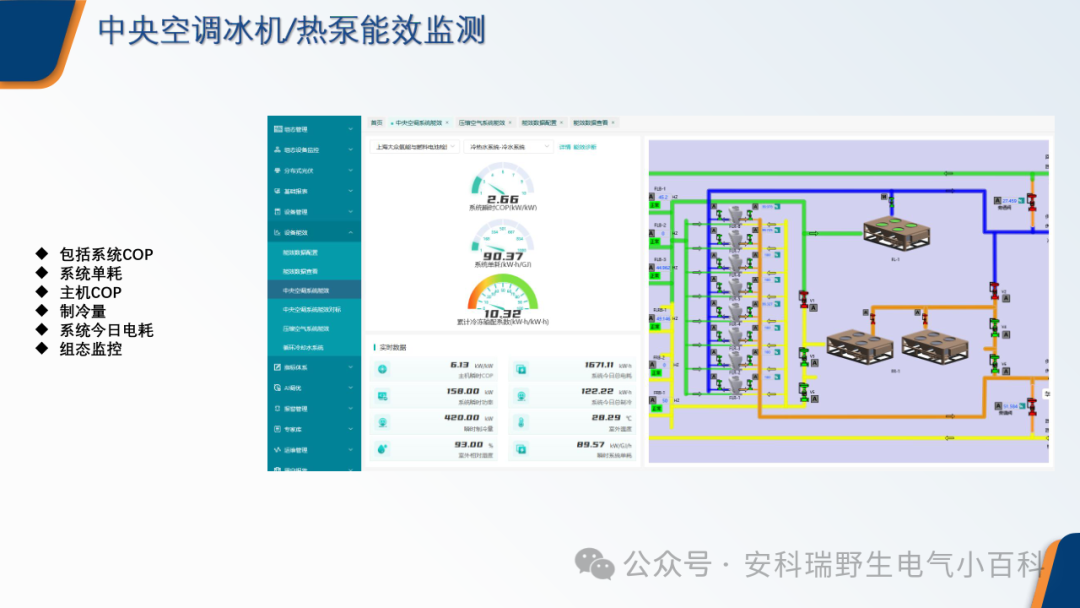Collapse the 设备能效 menu chevron
This screenshot has width=1080, height=608.
coord(351,233)
